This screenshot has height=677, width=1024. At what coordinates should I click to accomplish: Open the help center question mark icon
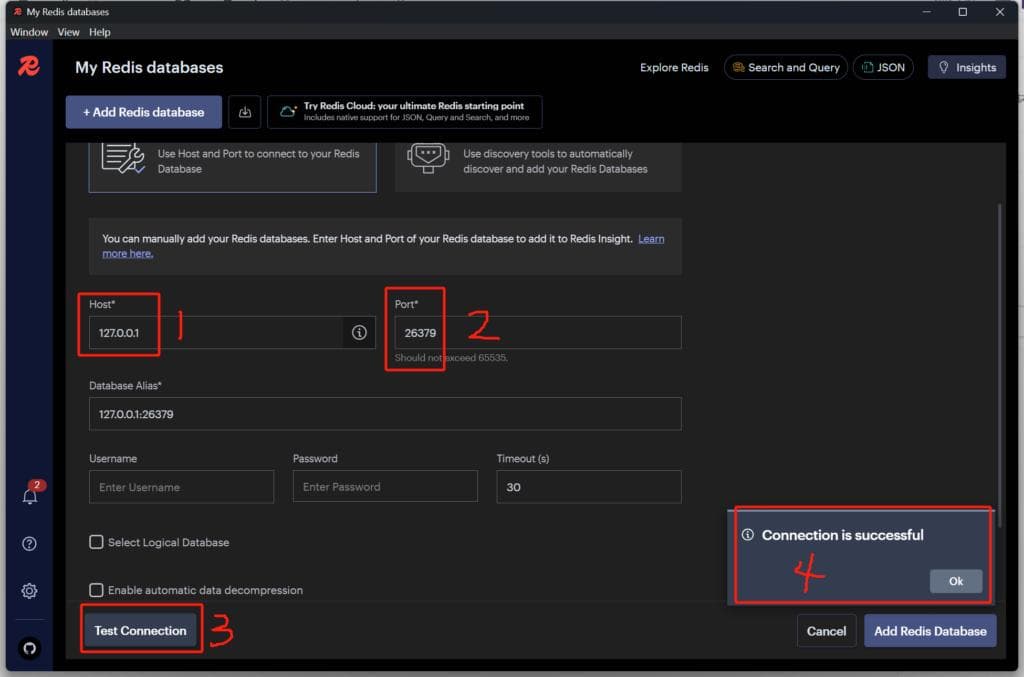(x=29, y=544)
